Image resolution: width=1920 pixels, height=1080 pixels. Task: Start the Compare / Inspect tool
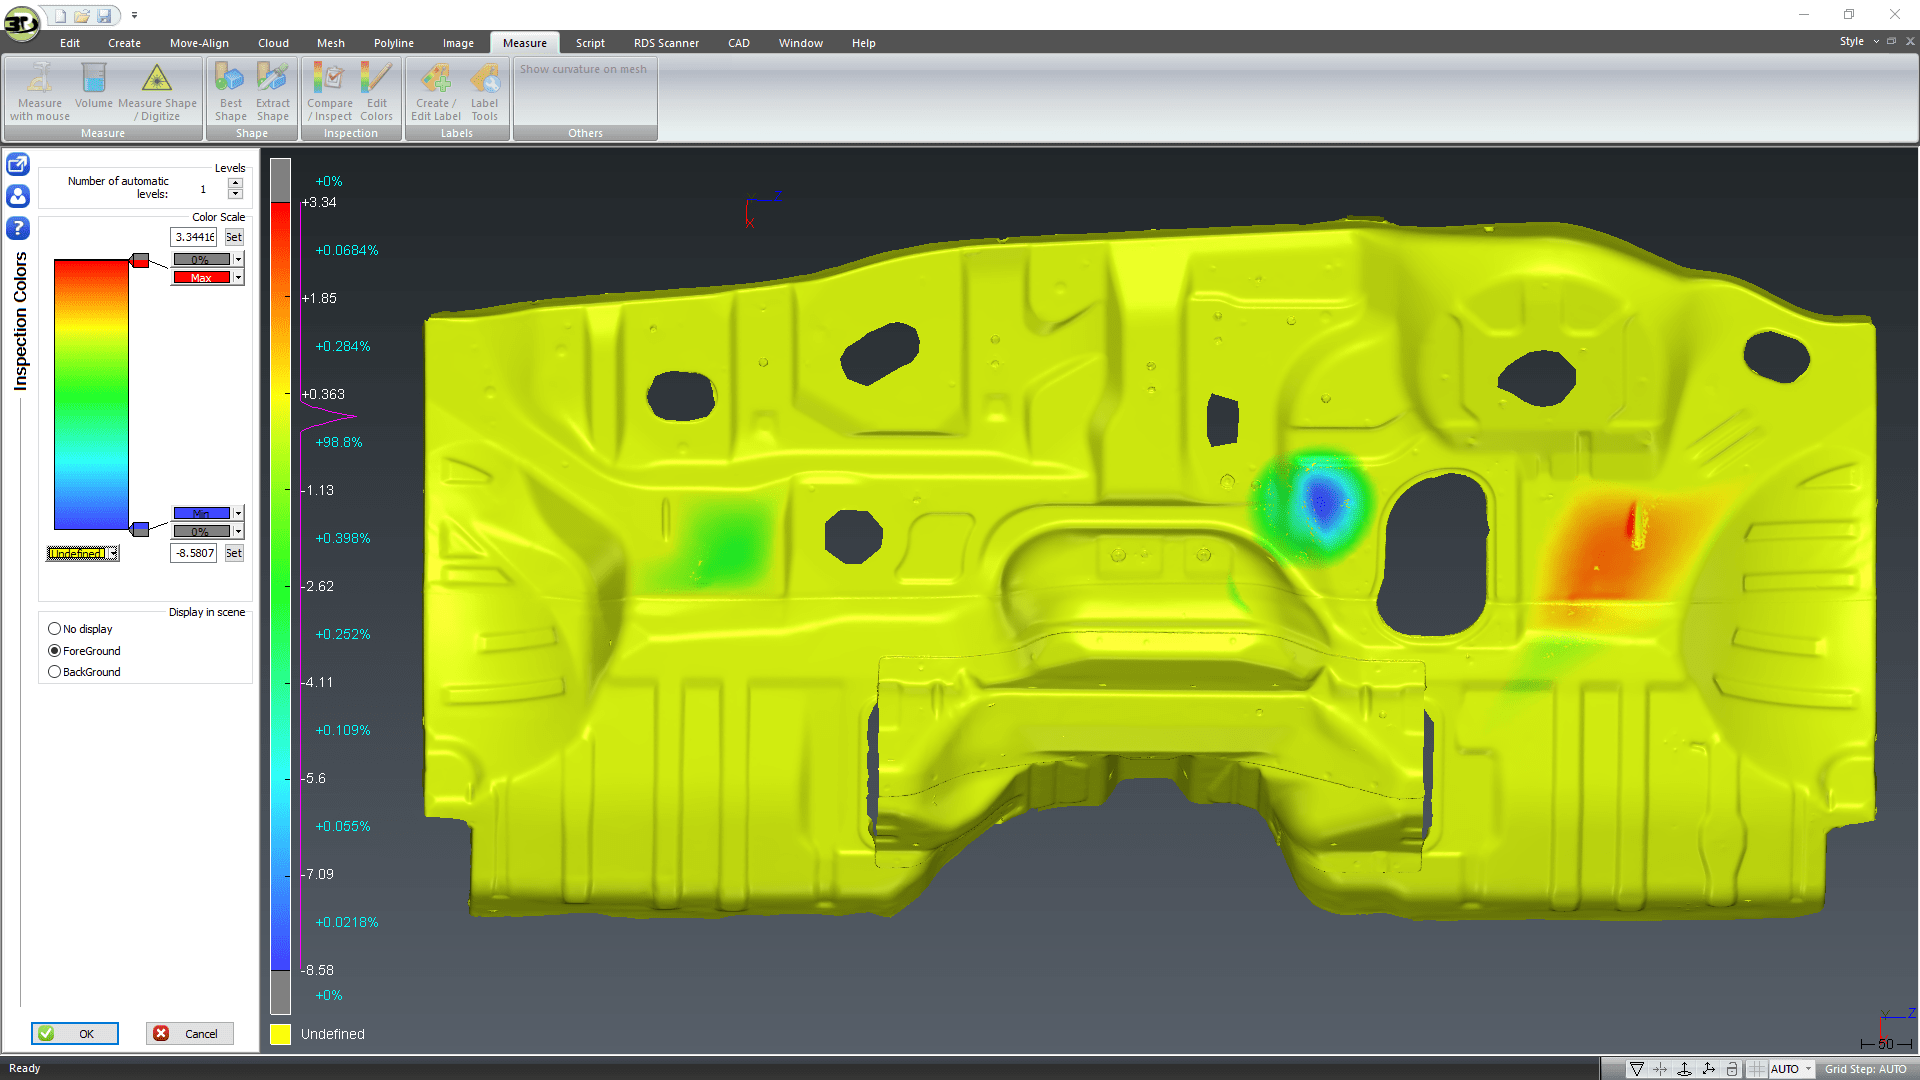pos(330,91)
